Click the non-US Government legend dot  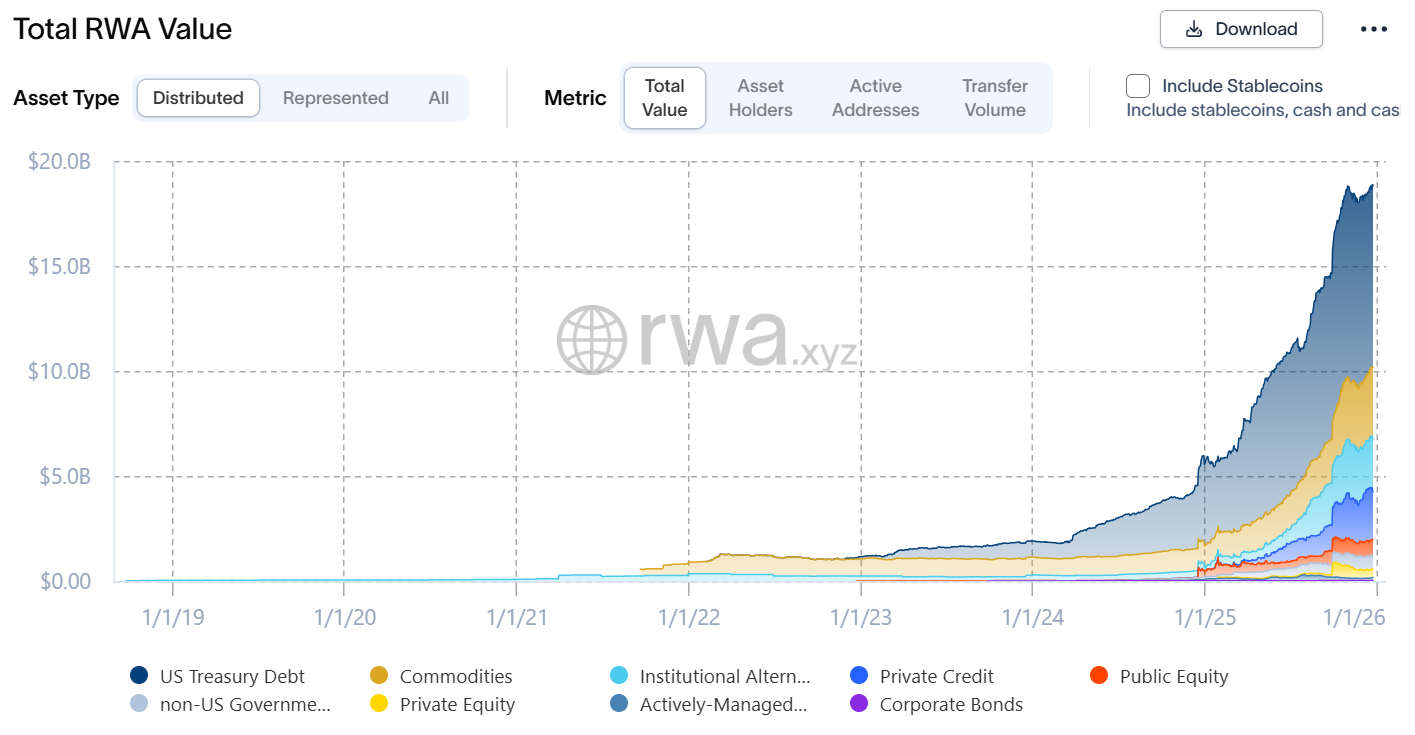(139, 704)
